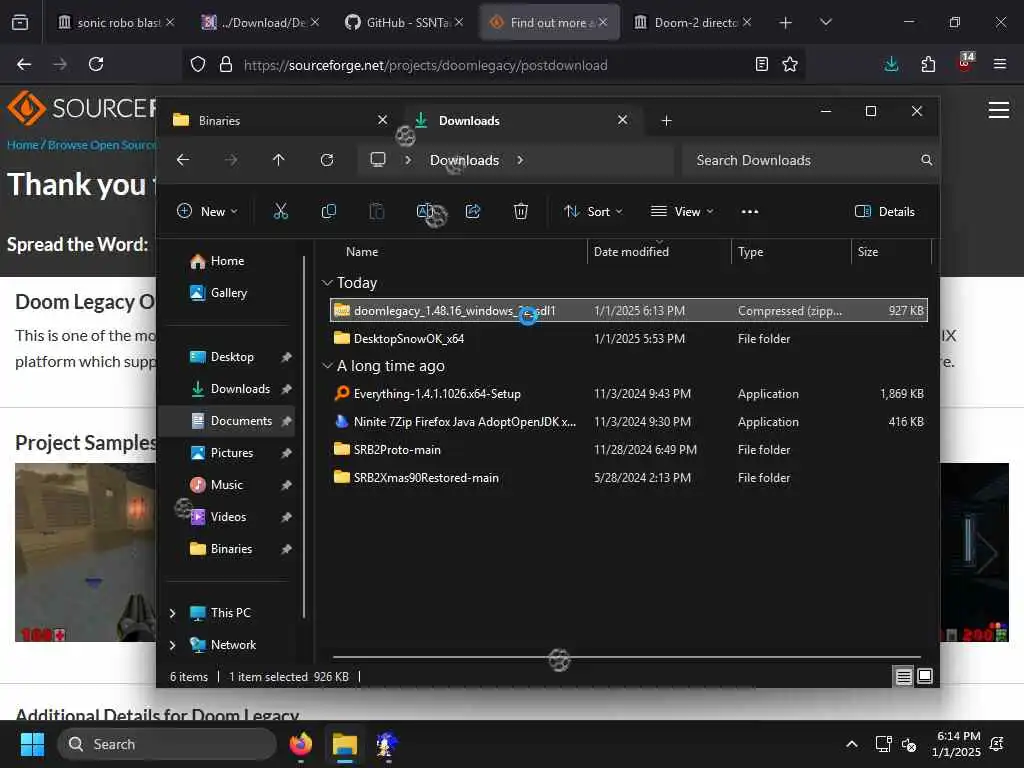Collapse the A long time ago group
This screenshot has height=768, width=1024.
point(327,366)
